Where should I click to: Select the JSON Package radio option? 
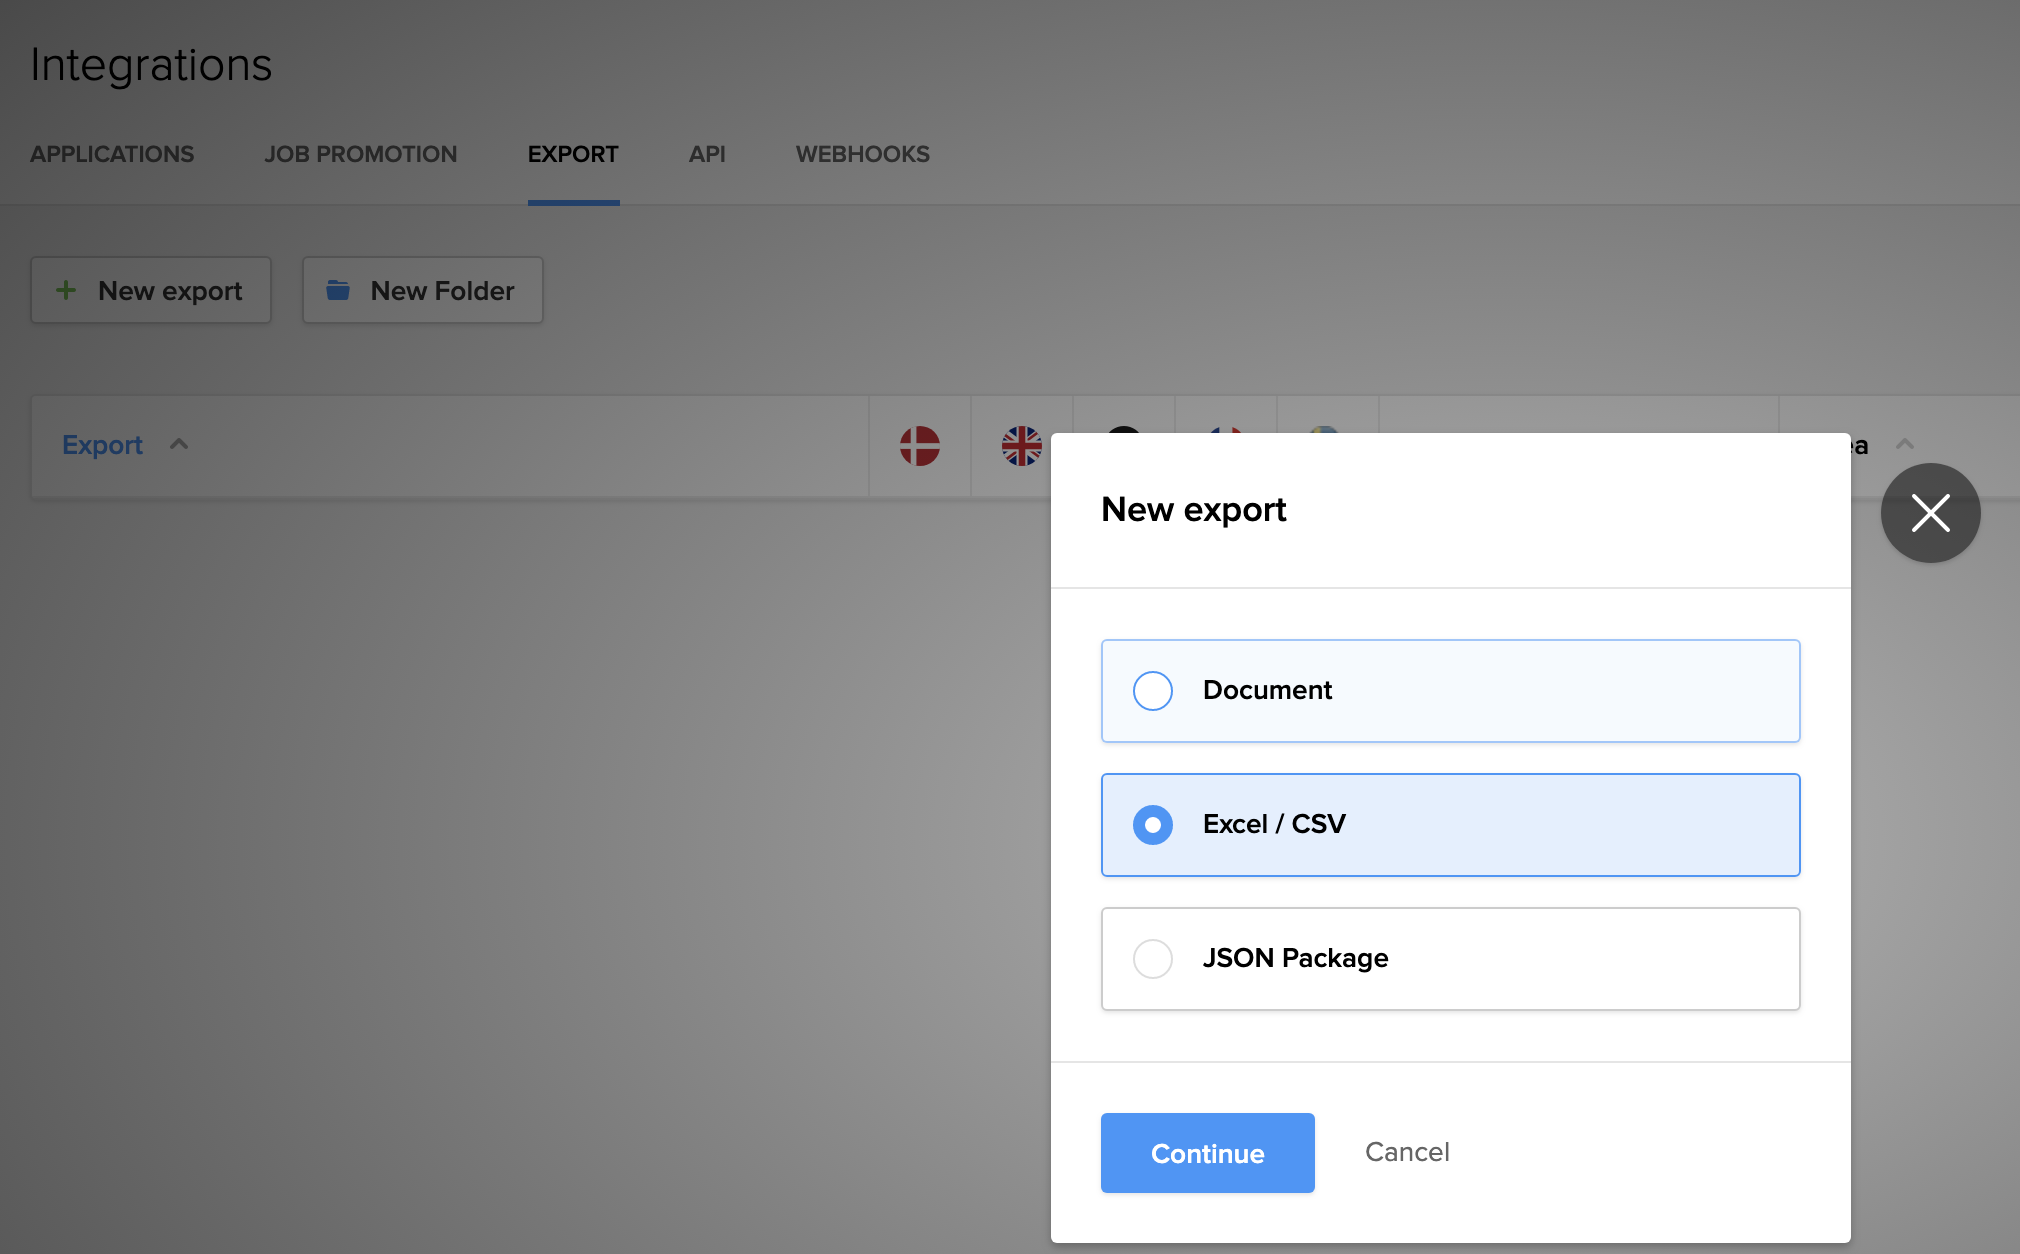tap(1153, 959)
